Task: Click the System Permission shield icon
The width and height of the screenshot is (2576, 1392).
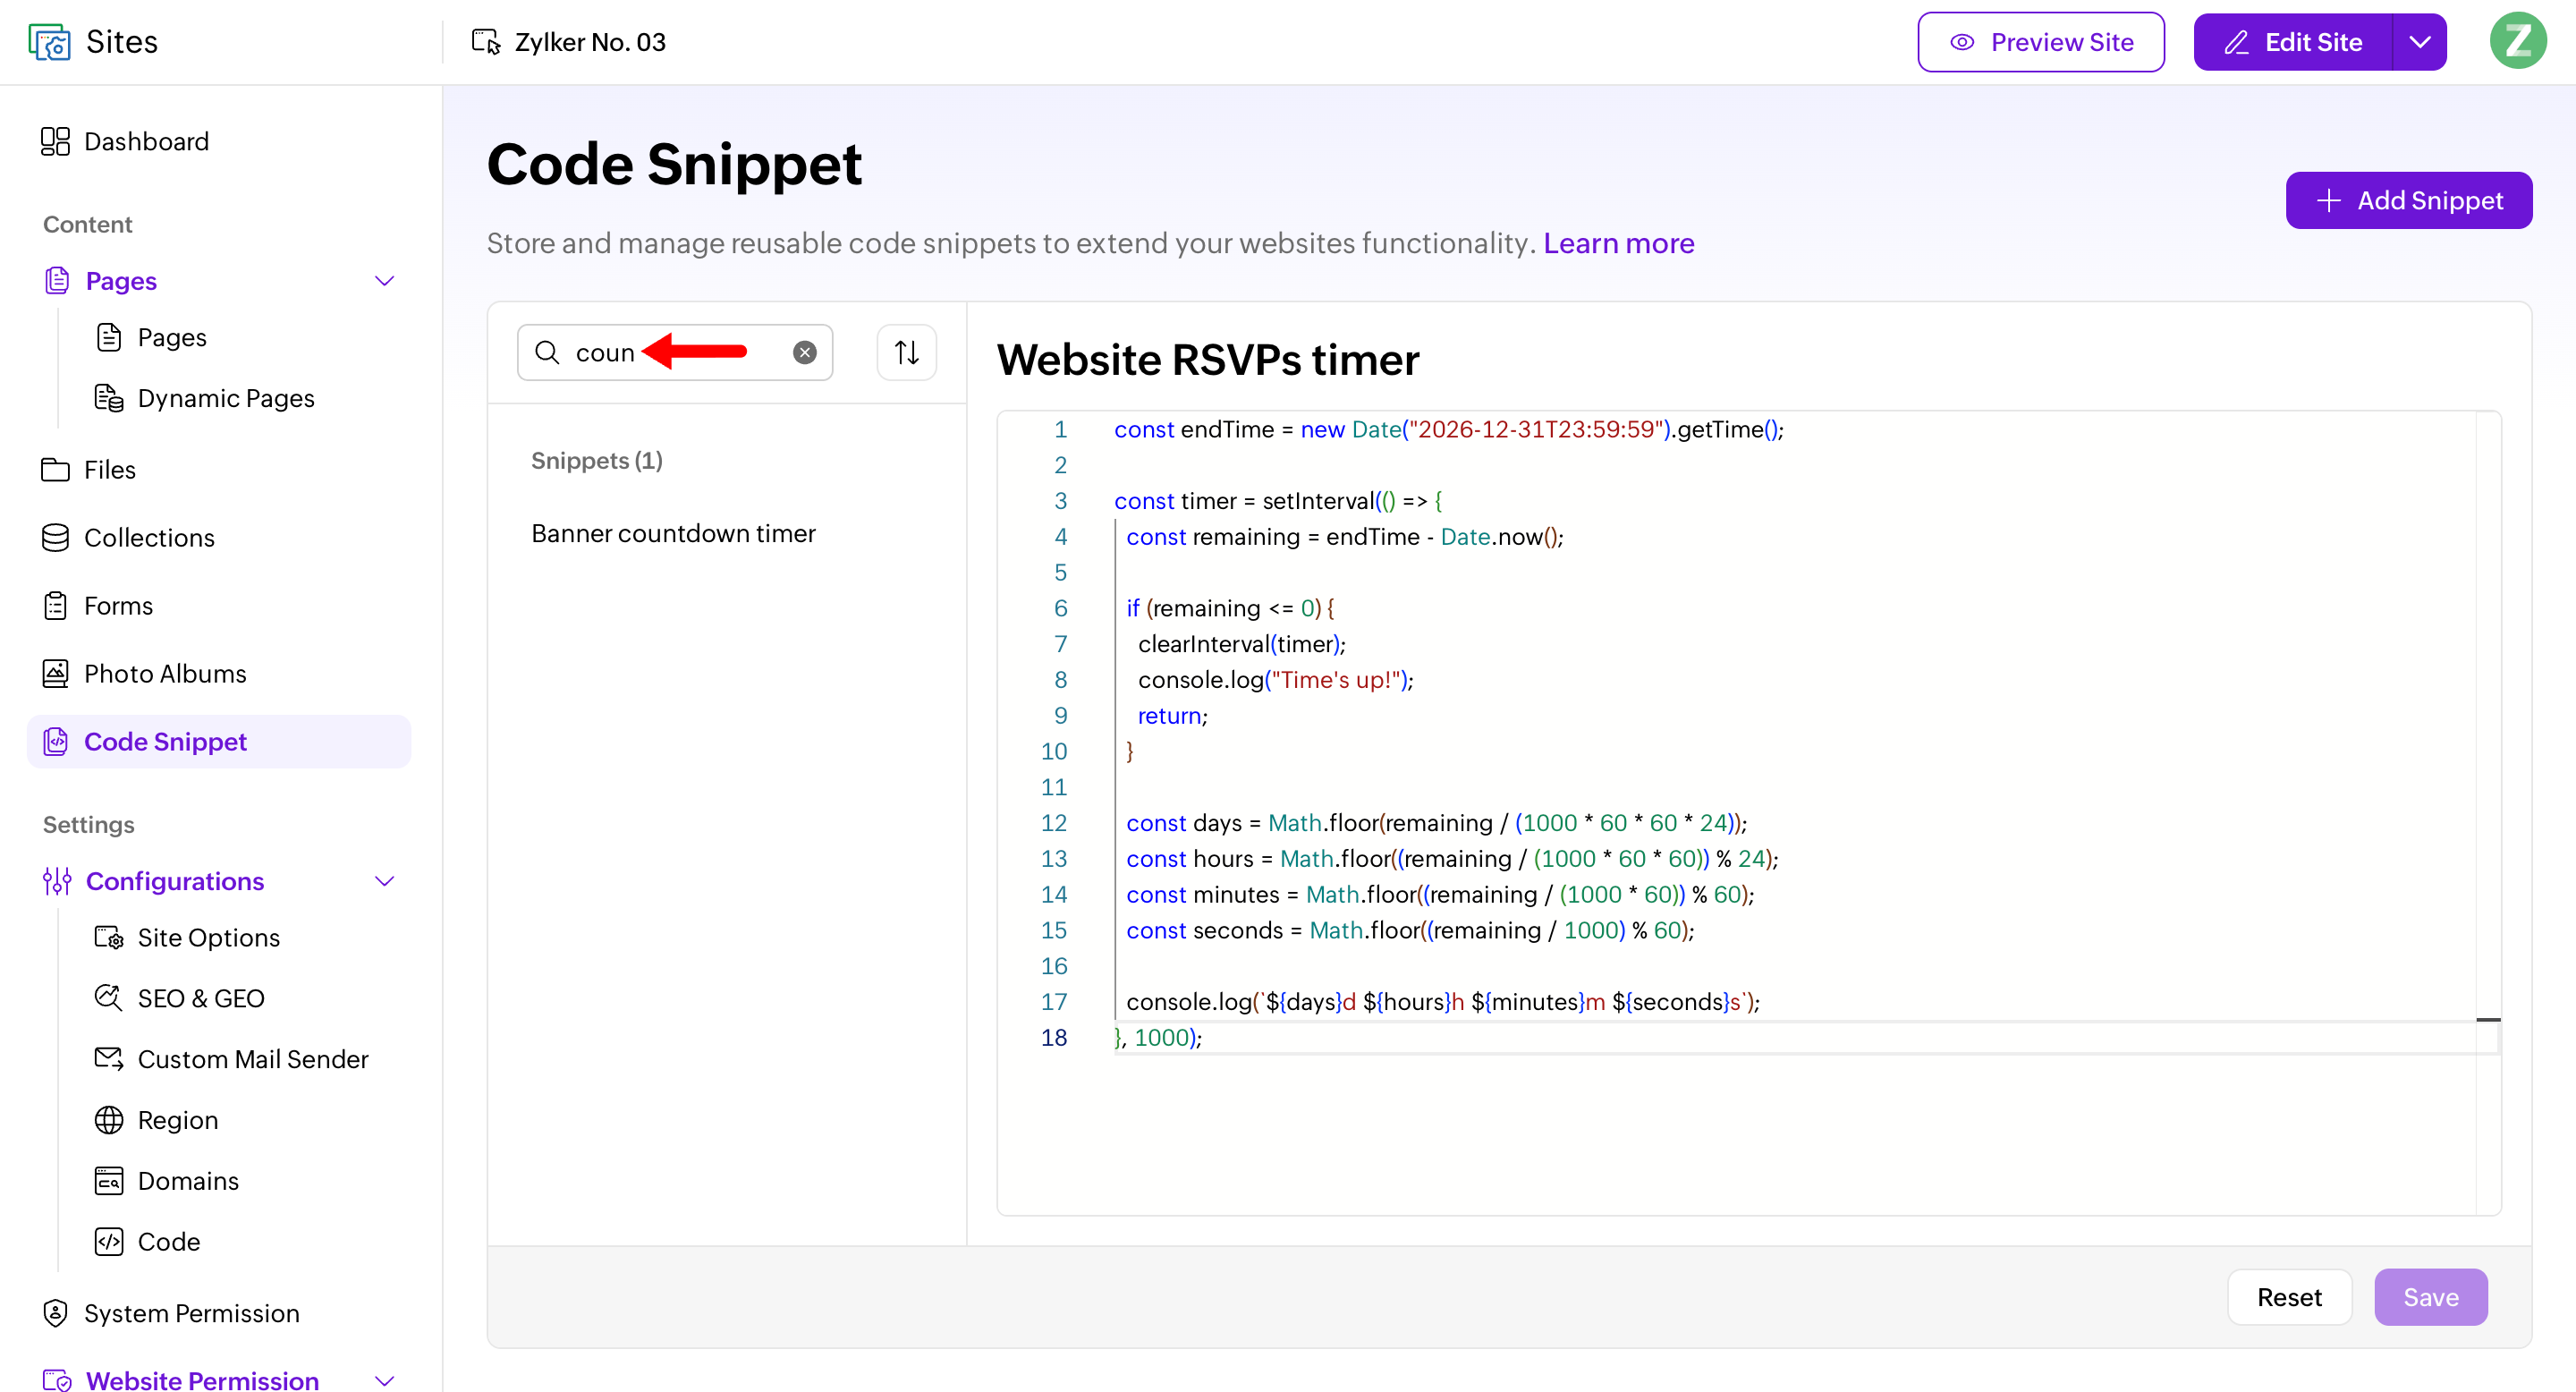Action: coord(56,1313)
